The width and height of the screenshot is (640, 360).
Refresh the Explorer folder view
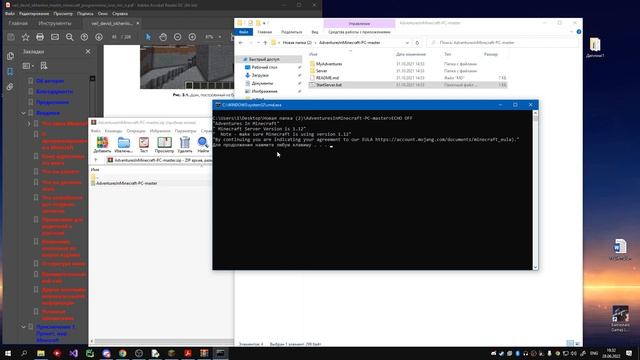pos(417,43)
